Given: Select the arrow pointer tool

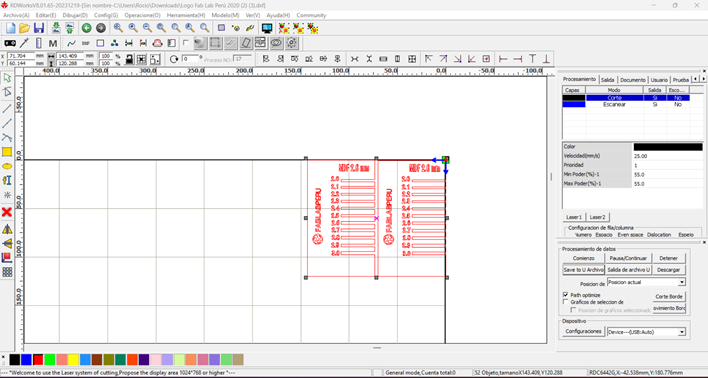Looking at the screenshot, I should coord(7,78).
